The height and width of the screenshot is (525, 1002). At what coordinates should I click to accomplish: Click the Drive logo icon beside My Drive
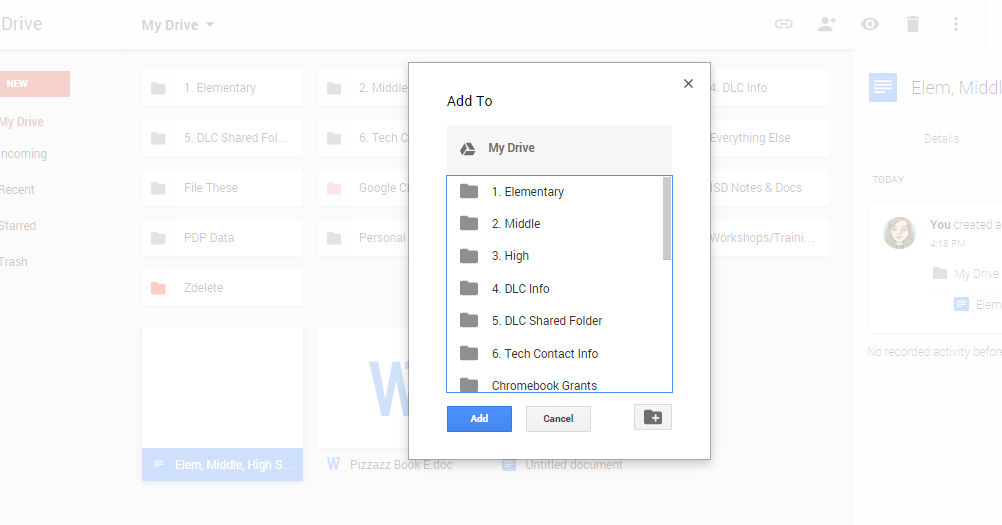pyautogui.click(x=468, y=148)
